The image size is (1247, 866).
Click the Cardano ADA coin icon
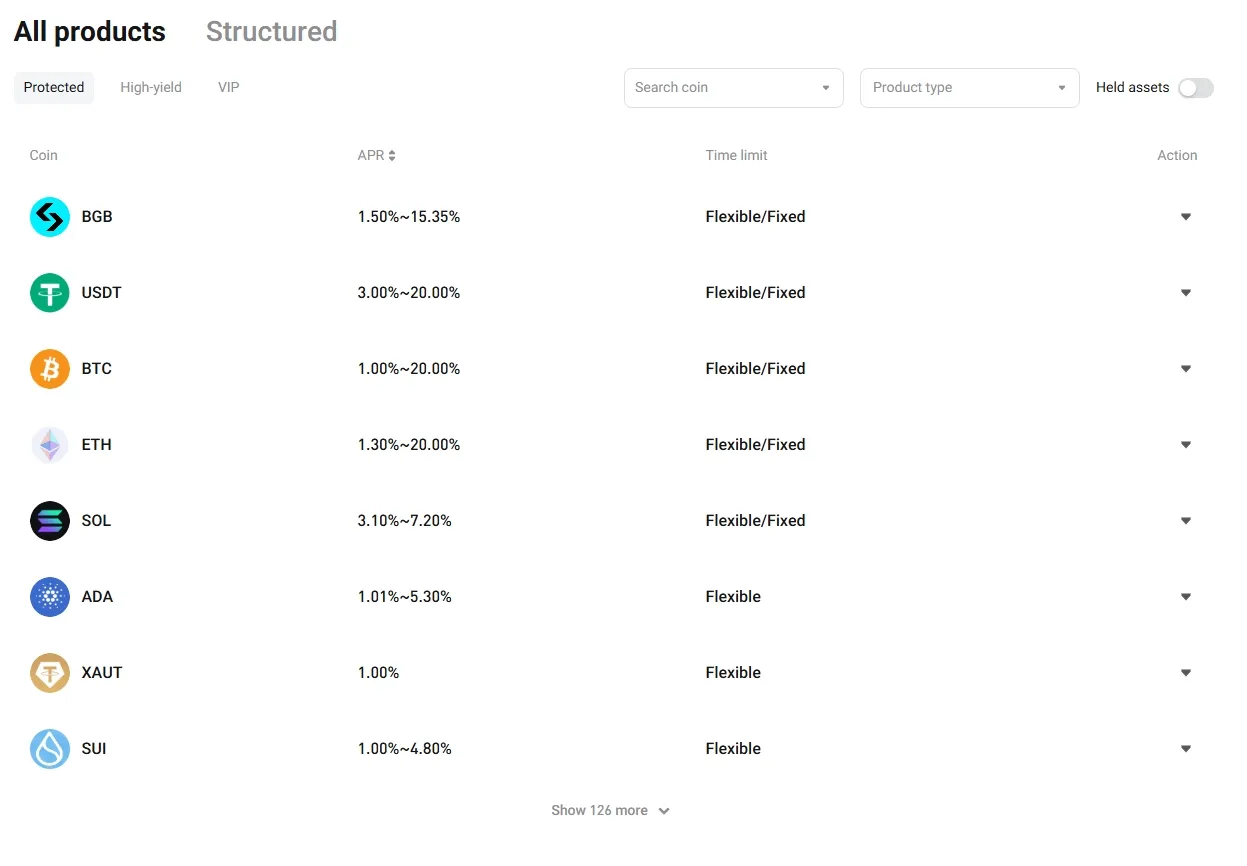point(50,597)
